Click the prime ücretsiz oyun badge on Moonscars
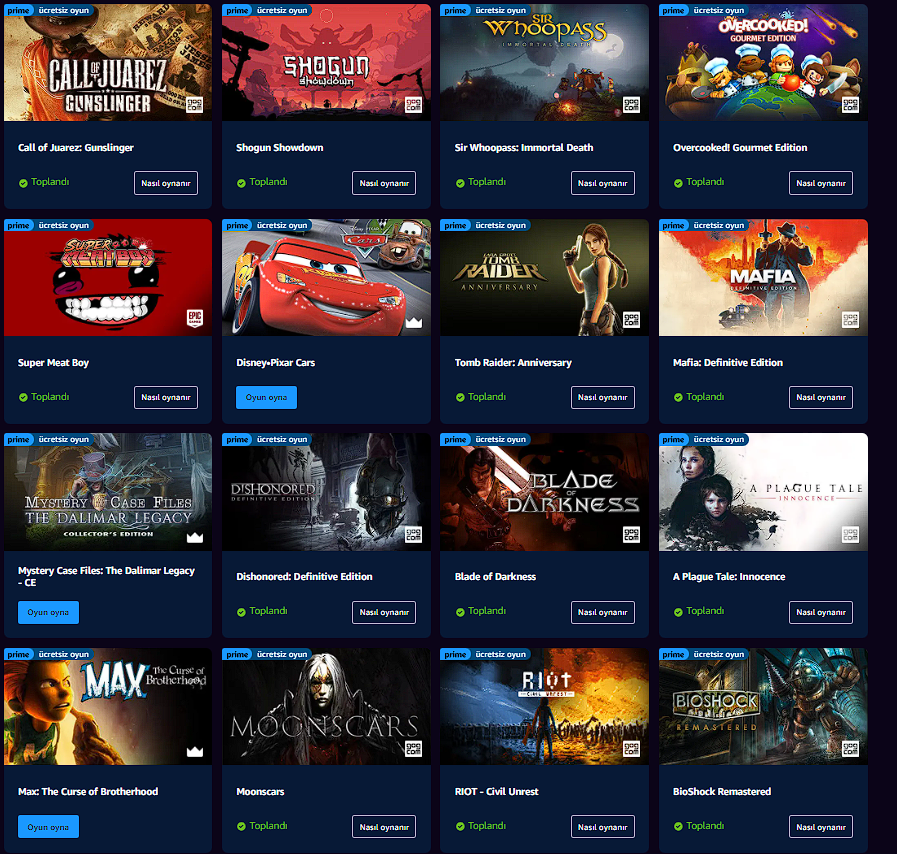Screen dimensions: 897x854 pyautogui.click(x=267, y=654)
